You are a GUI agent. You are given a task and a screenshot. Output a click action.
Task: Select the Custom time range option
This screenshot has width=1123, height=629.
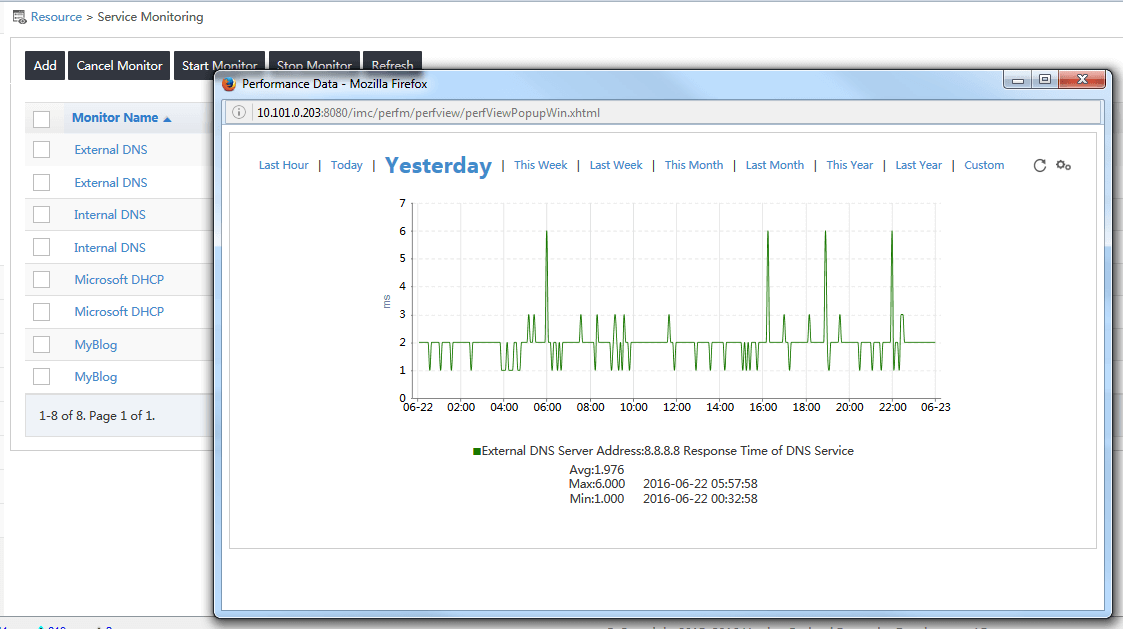click(x=983, y=165)
